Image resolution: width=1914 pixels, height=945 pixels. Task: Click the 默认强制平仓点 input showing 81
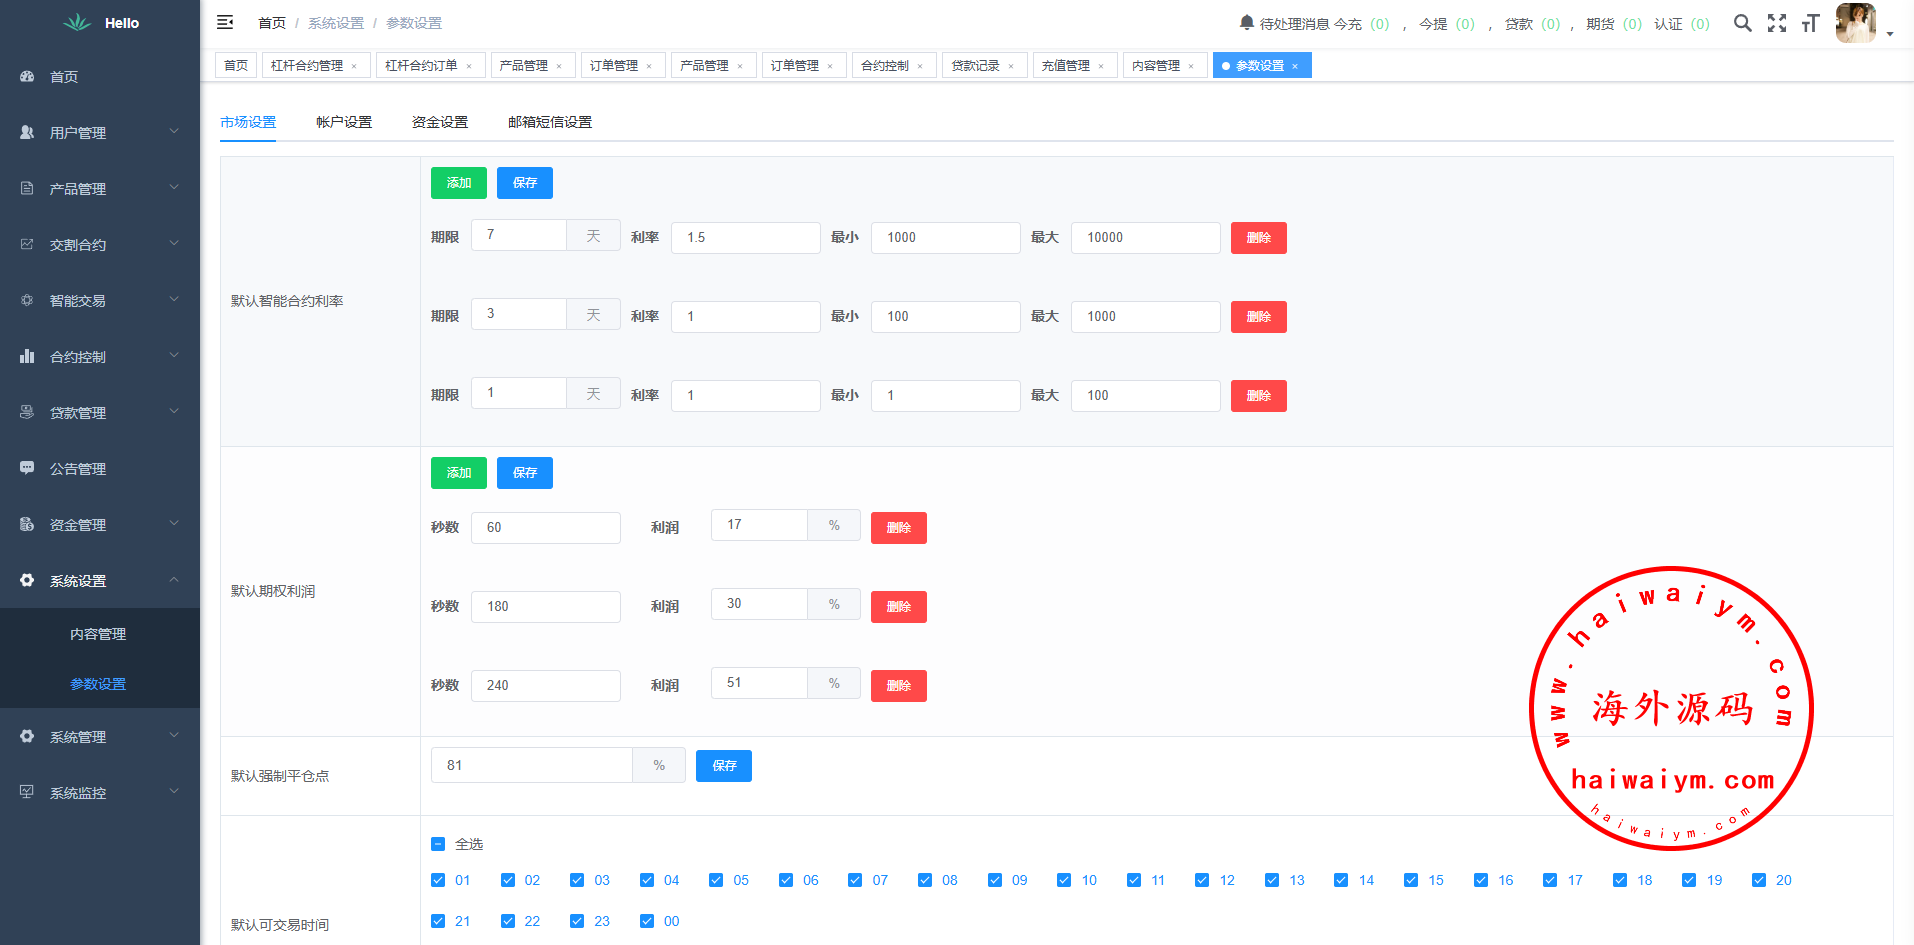tap(532, 765)
